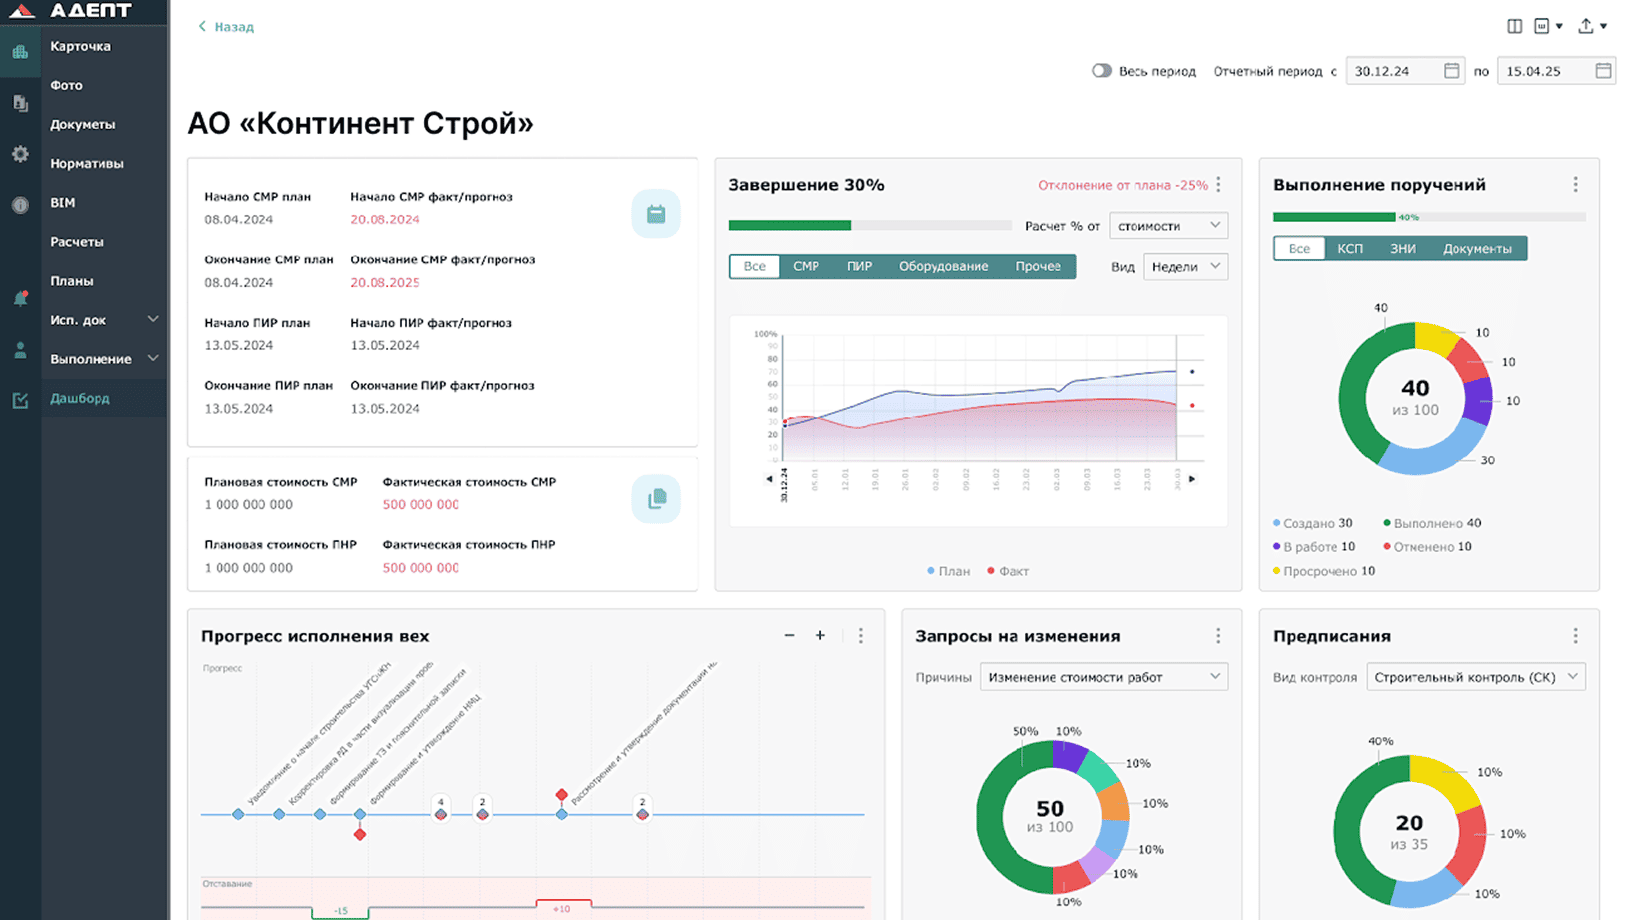Click the calendar icon in the dates card
1634x920 pixels.
656,214
